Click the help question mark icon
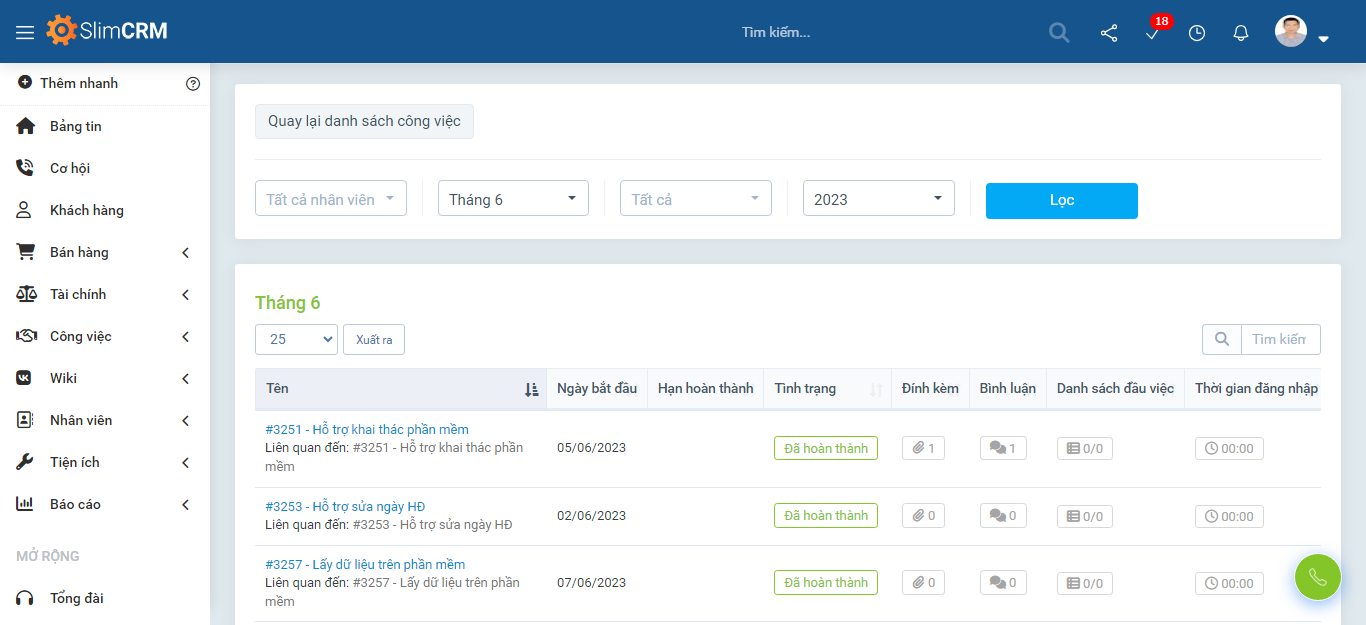The width and height of the screenshot is (1366, 625). 193,84
